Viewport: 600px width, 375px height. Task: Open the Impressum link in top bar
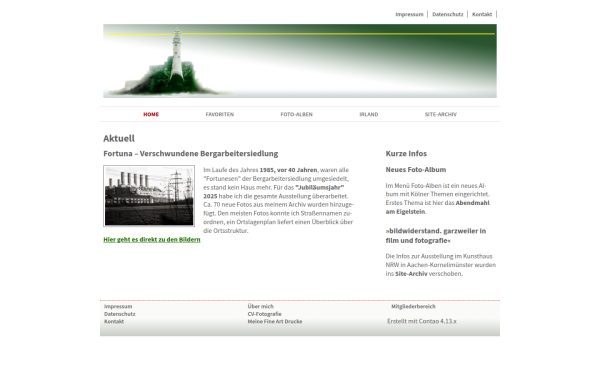pyautogui.click(x=409, y=14)
